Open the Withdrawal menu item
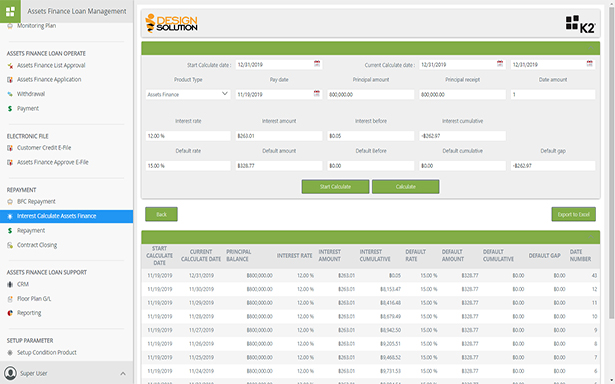The height and width of the screenshot is (384, 615). [x=31, y=94]
